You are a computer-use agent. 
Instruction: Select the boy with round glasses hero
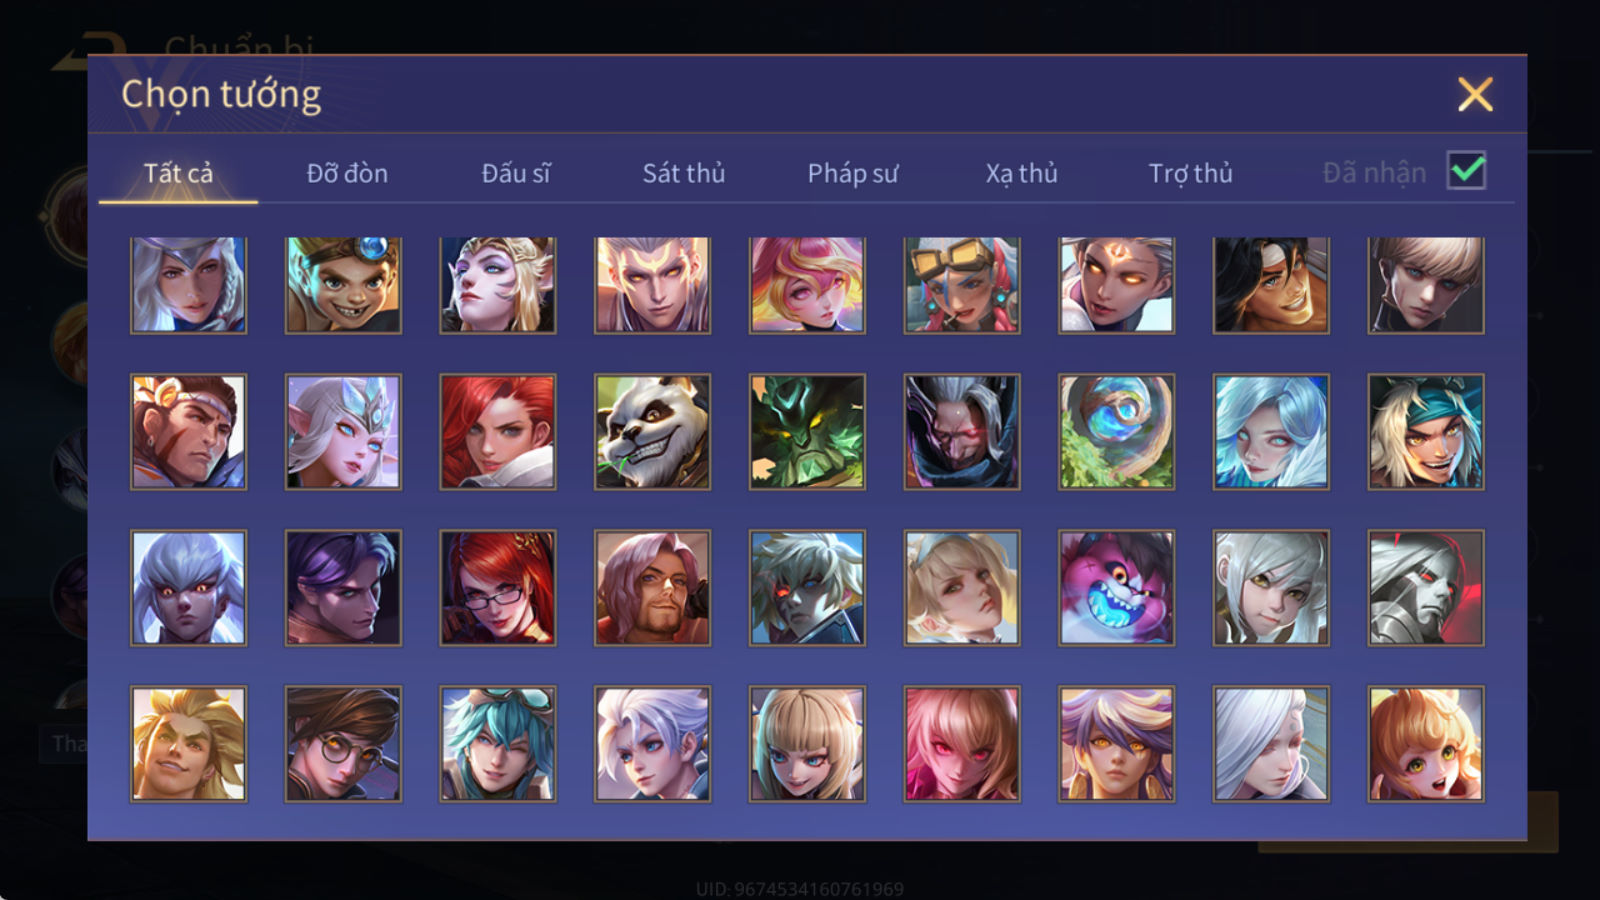click(x=343, y=744)
